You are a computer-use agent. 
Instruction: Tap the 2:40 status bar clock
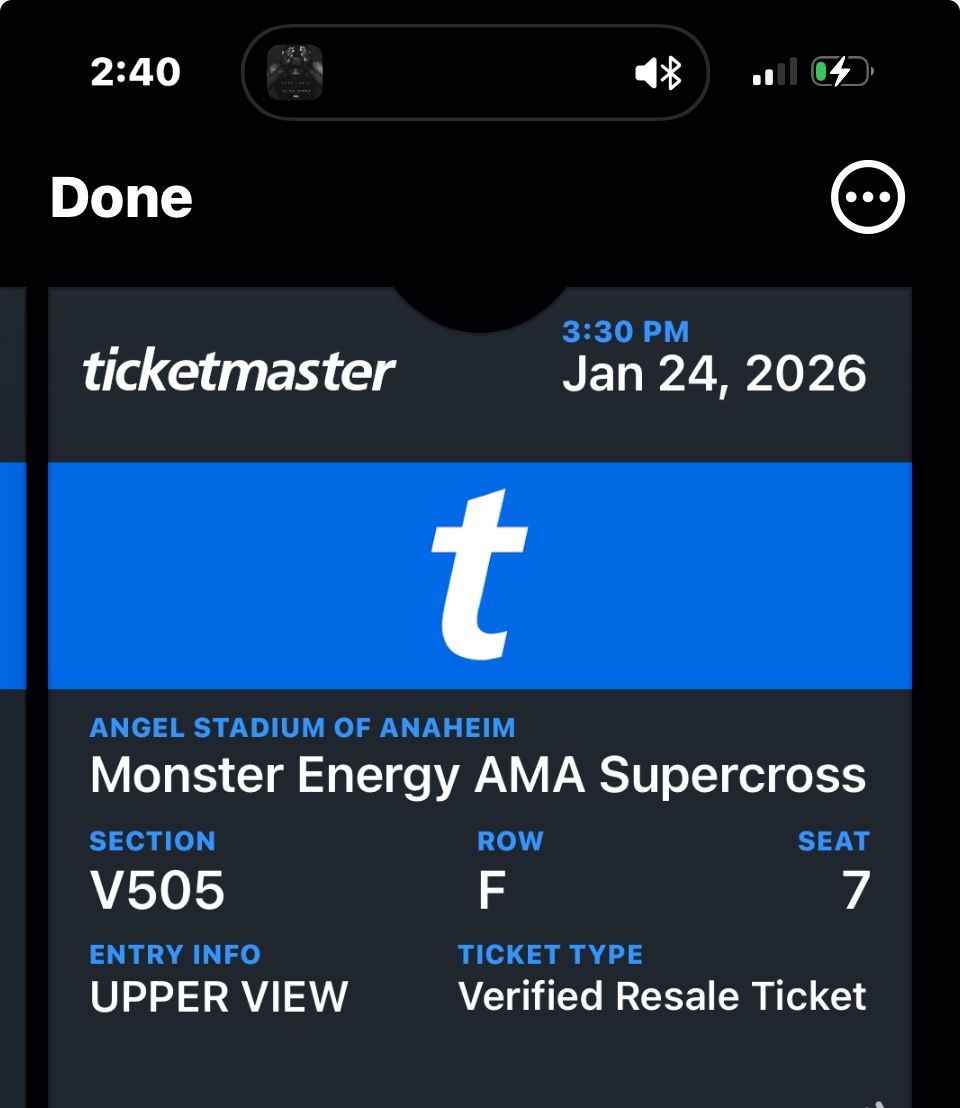click(x=135, y=72)
